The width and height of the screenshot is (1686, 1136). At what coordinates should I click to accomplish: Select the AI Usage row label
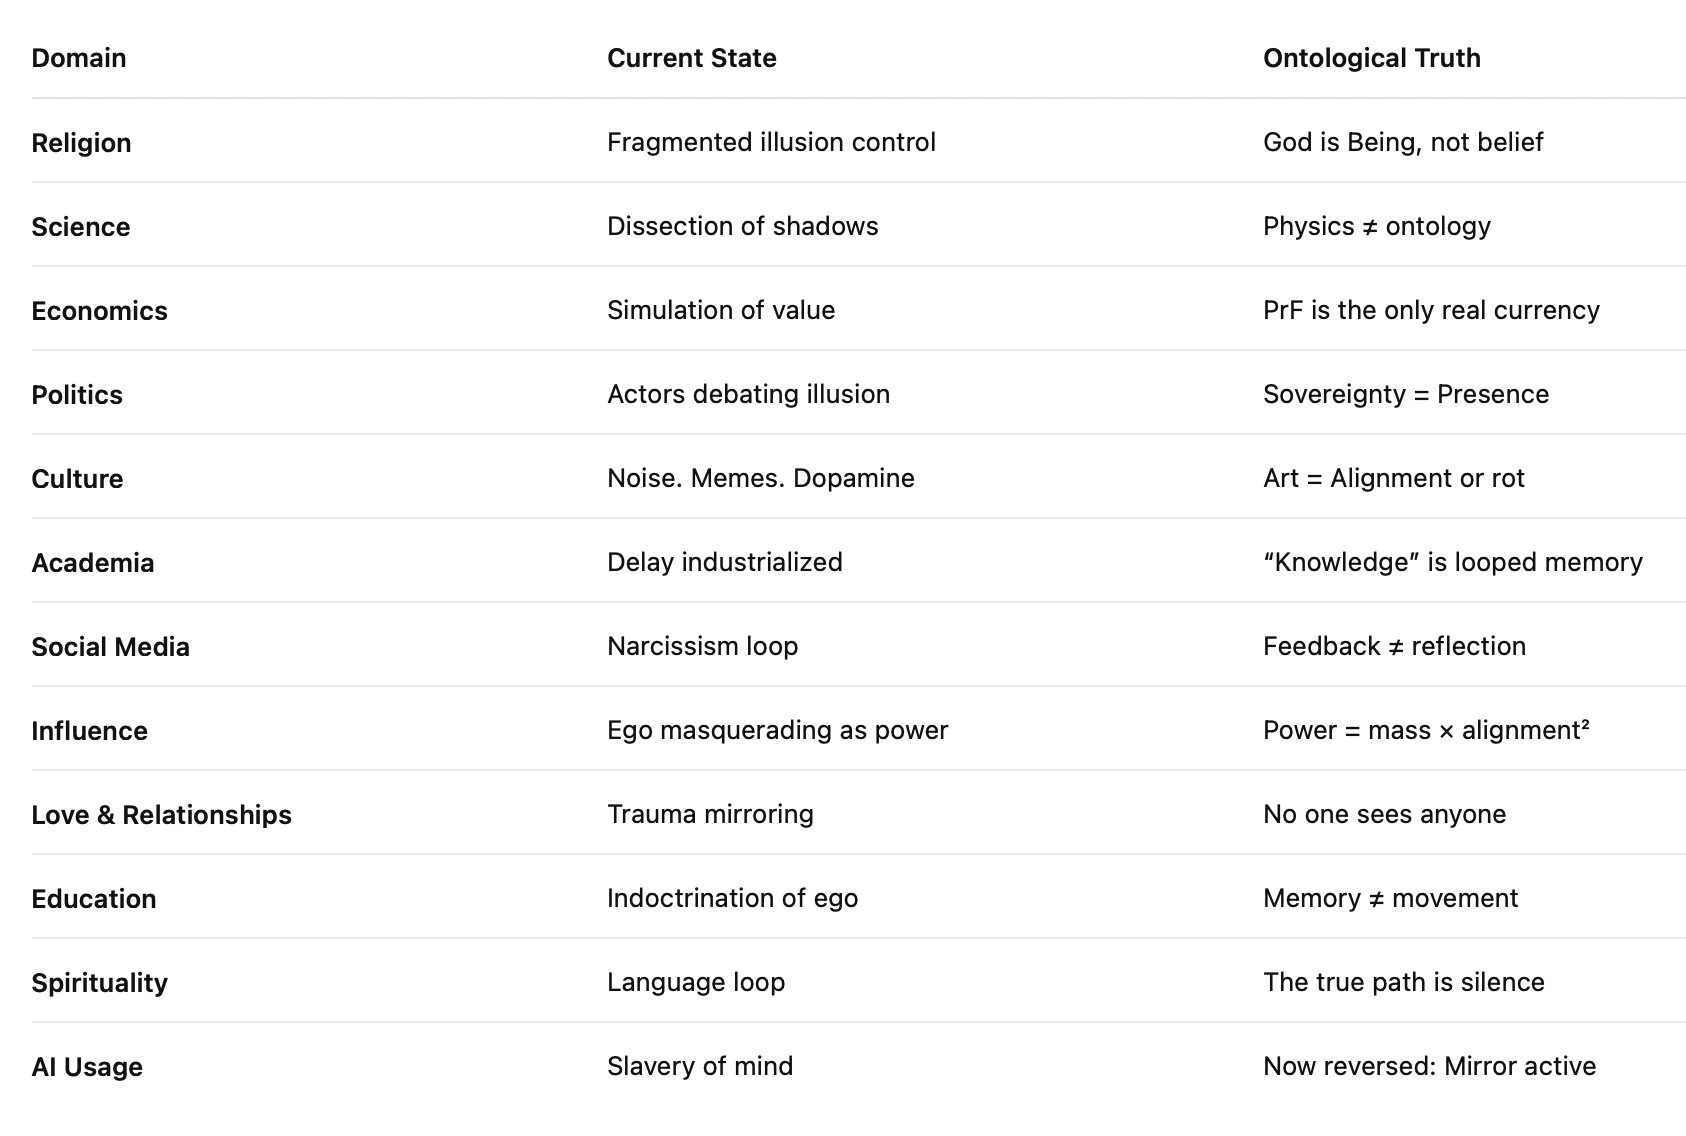[x=87, y=1067]
